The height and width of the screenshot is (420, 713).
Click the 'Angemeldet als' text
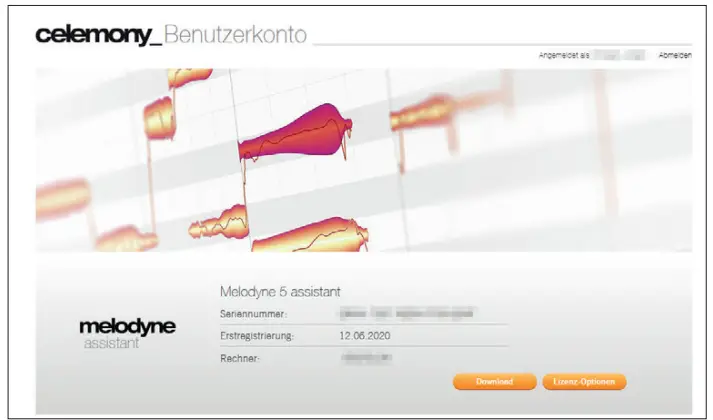tap(564, 55)
